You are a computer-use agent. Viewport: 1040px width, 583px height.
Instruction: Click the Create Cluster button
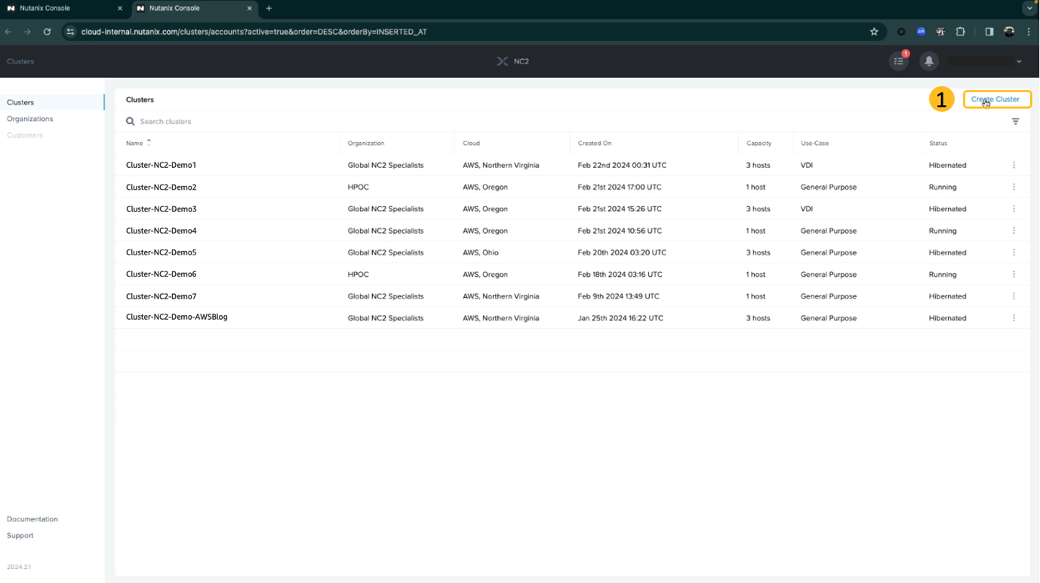(x=996, y=99)
